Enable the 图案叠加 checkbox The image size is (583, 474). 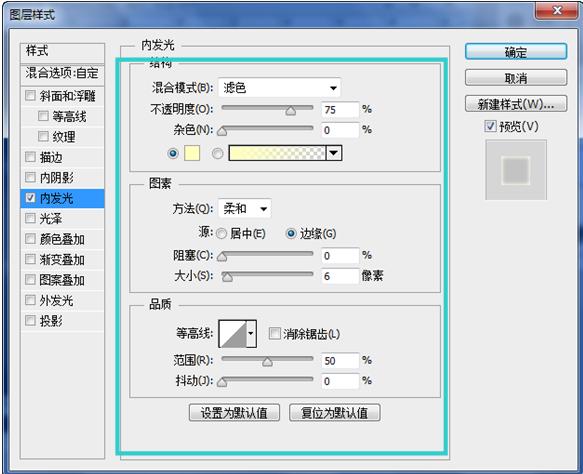[30, 279]
